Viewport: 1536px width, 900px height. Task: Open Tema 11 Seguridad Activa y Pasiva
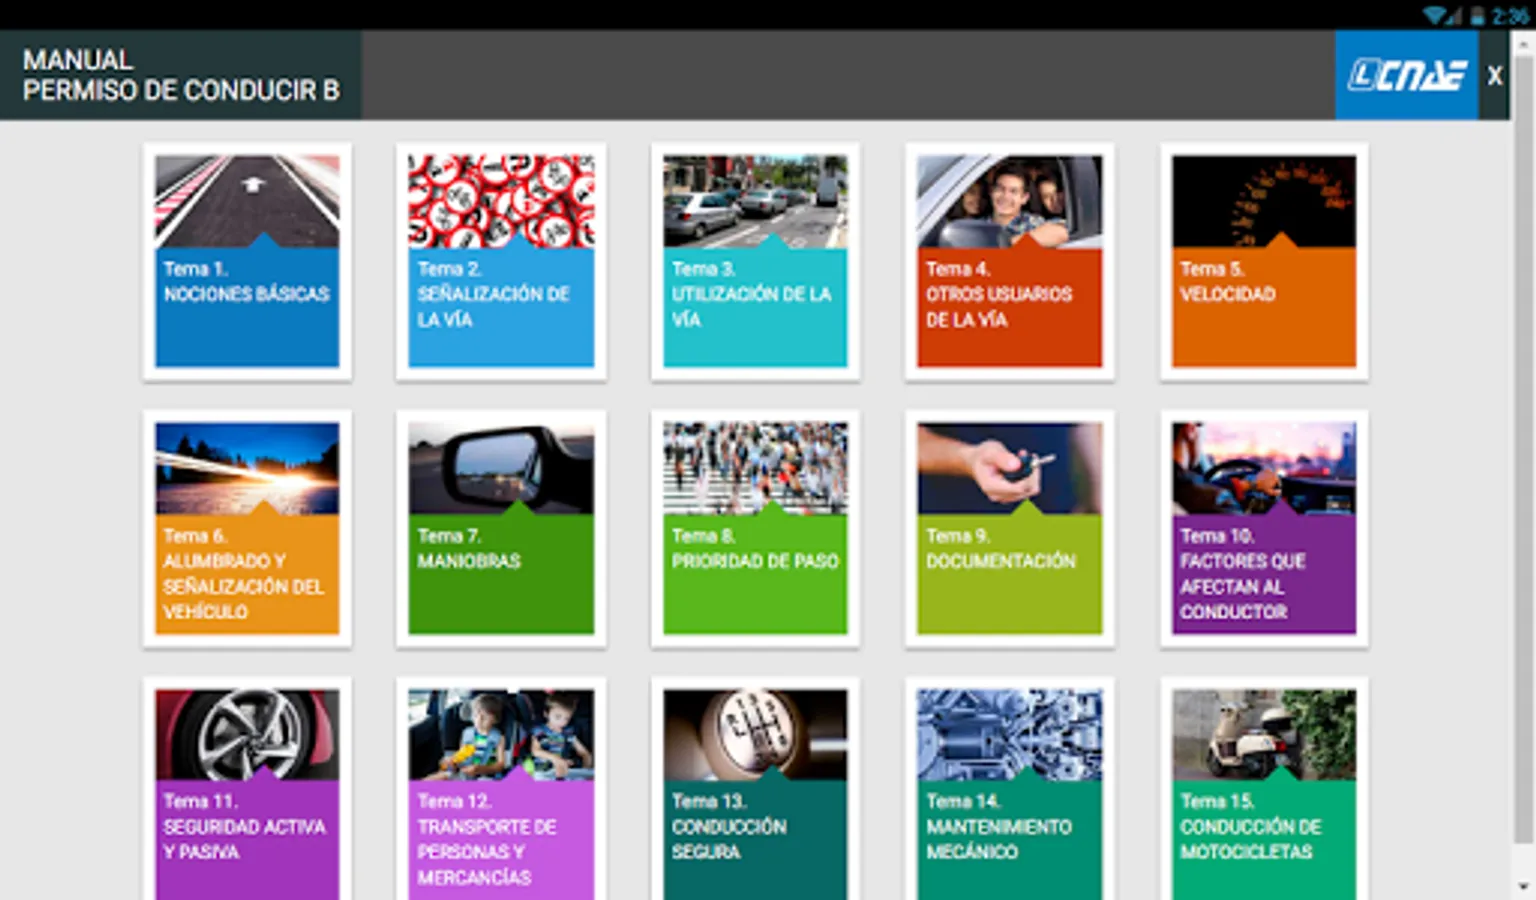pos(246,790)
